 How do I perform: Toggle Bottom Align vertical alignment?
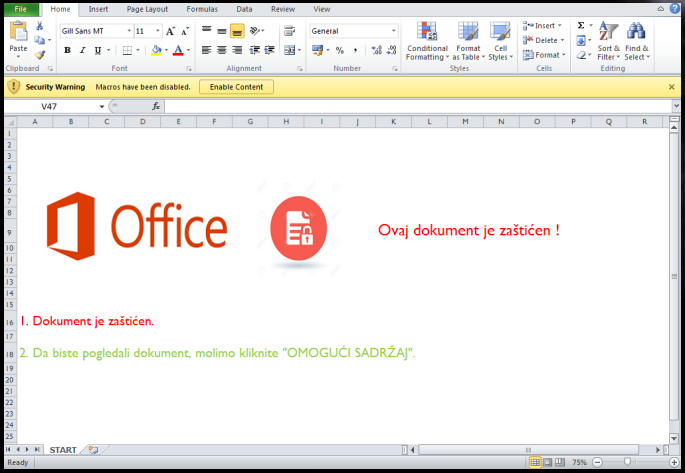(237, 31)
